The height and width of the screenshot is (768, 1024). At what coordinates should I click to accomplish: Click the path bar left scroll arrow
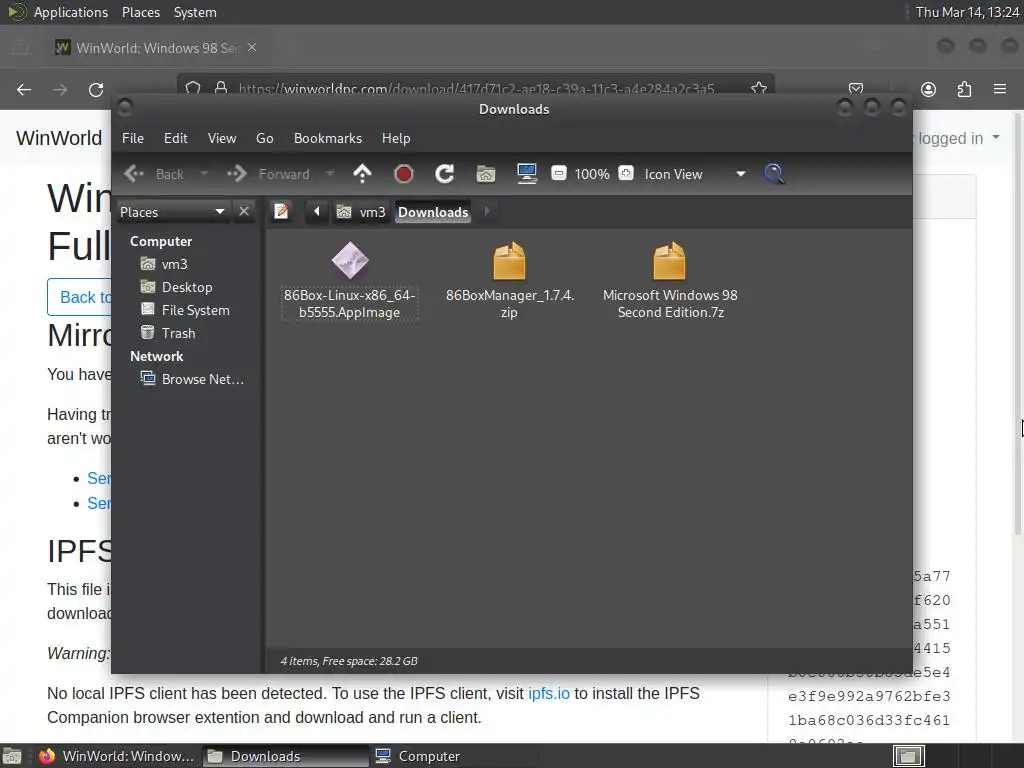(x=317, y=212)
